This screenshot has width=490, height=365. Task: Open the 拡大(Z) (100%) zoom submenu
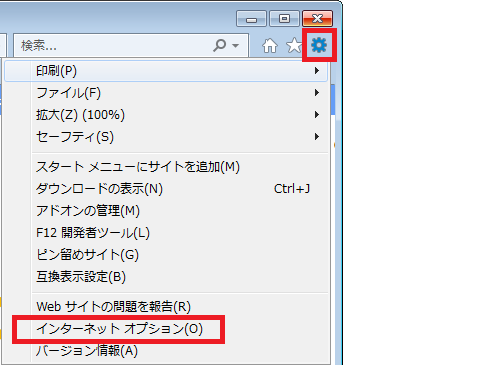[166, 115]
